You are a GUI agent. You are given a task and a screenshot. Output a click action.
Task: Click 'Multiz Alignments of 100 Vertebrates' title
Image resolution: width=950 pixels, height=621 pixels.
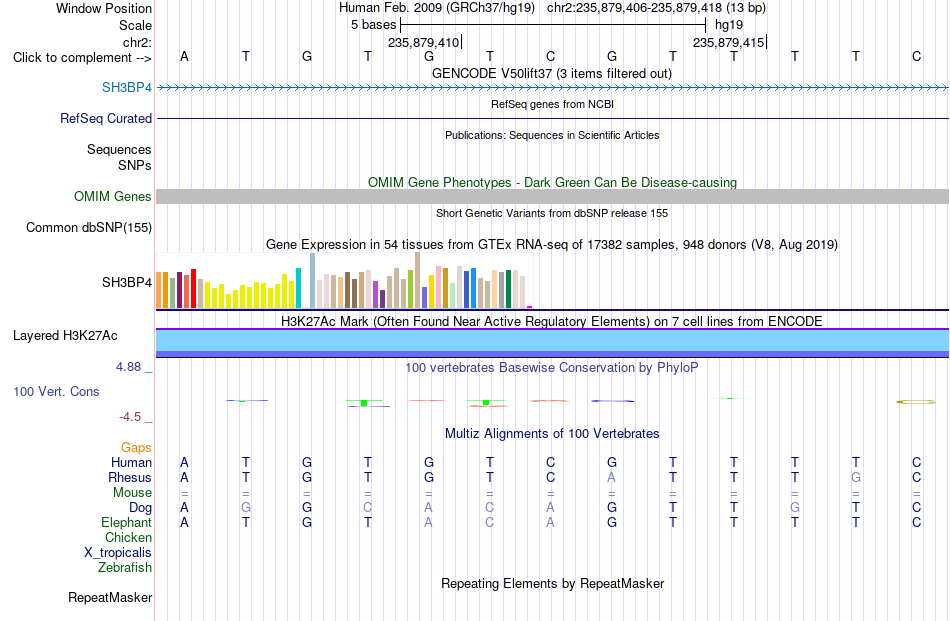tap(552, 433)
